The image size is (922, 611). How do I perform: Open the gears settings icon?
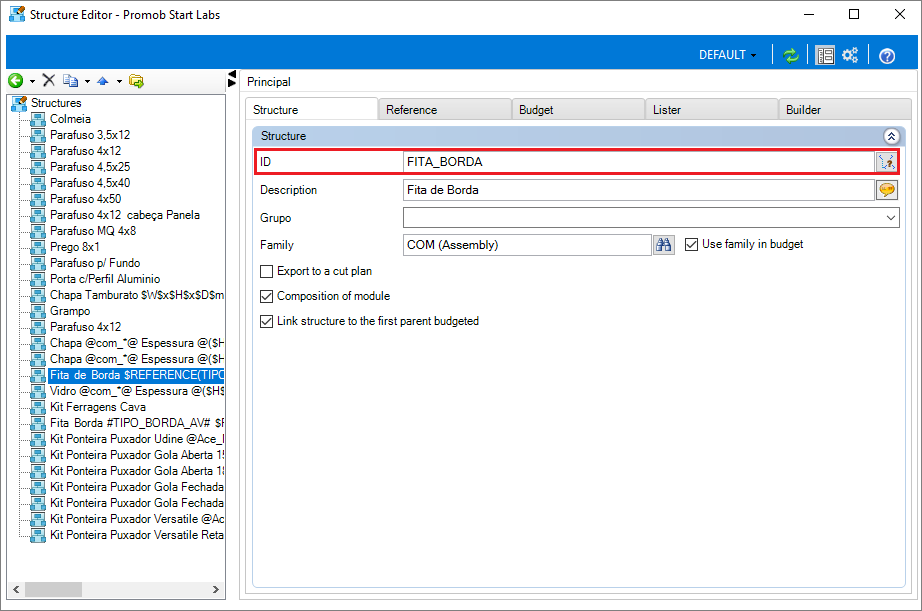pyautogui.click(x=850, y=55)
